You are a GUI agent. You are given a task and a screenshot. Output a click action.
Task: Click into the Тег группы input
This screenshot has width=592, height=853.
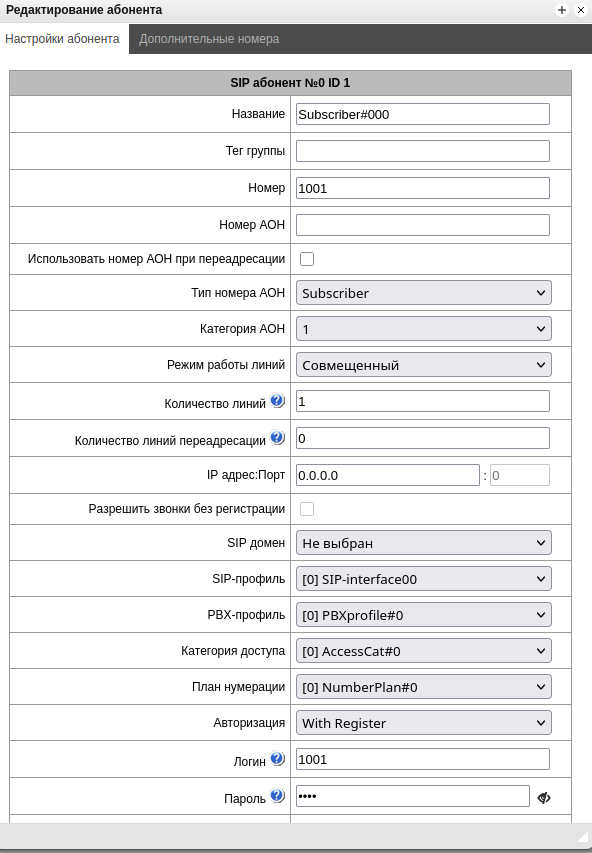point(423,151)
